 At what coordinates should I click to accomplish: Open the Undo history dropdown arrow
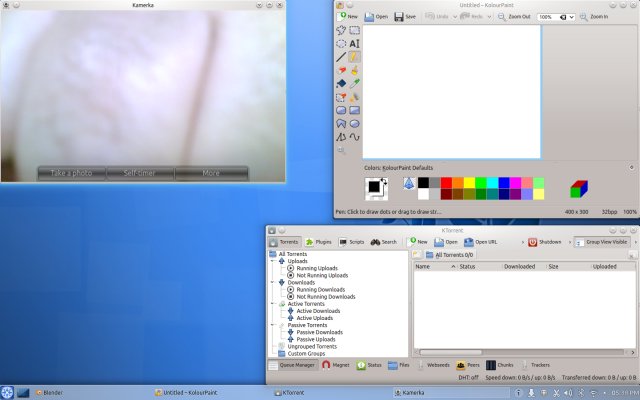point(455,17)
